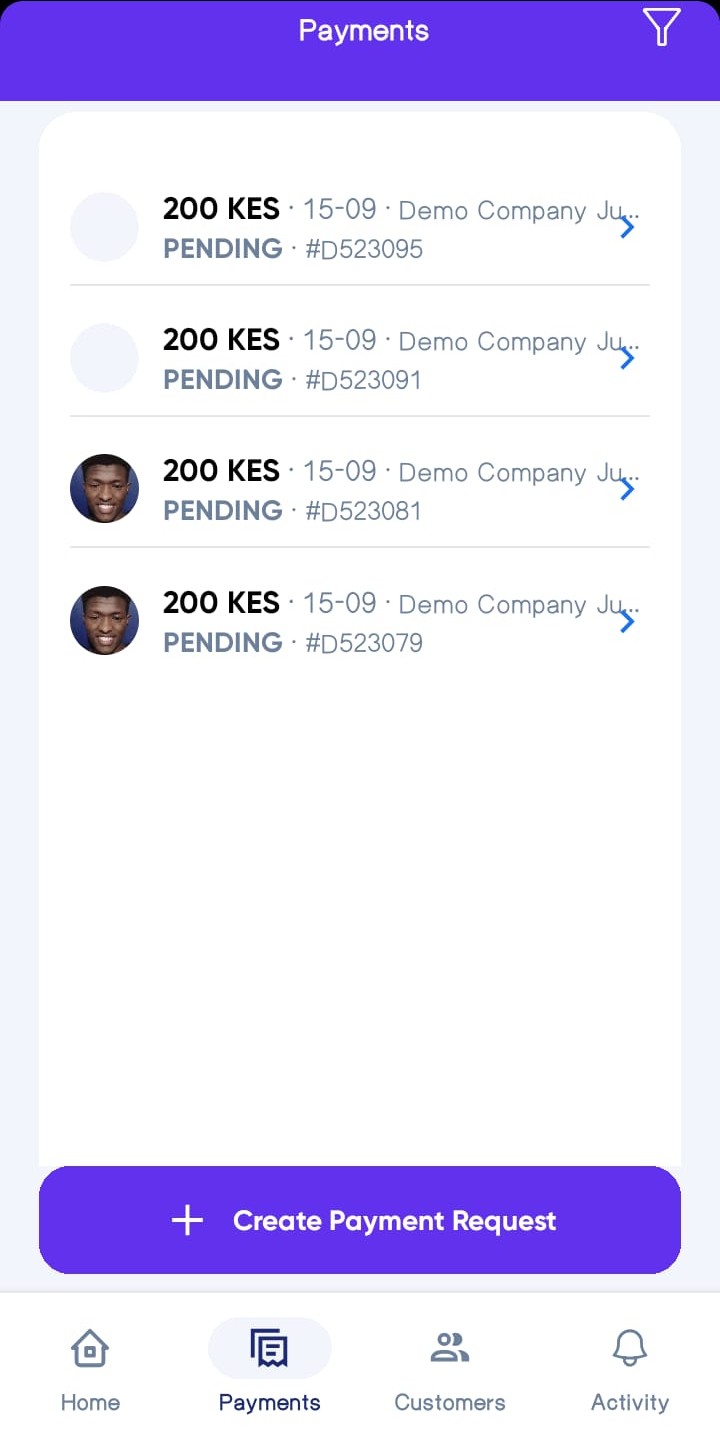Tap the Payments receipt icon

(x=269, y=1348)
